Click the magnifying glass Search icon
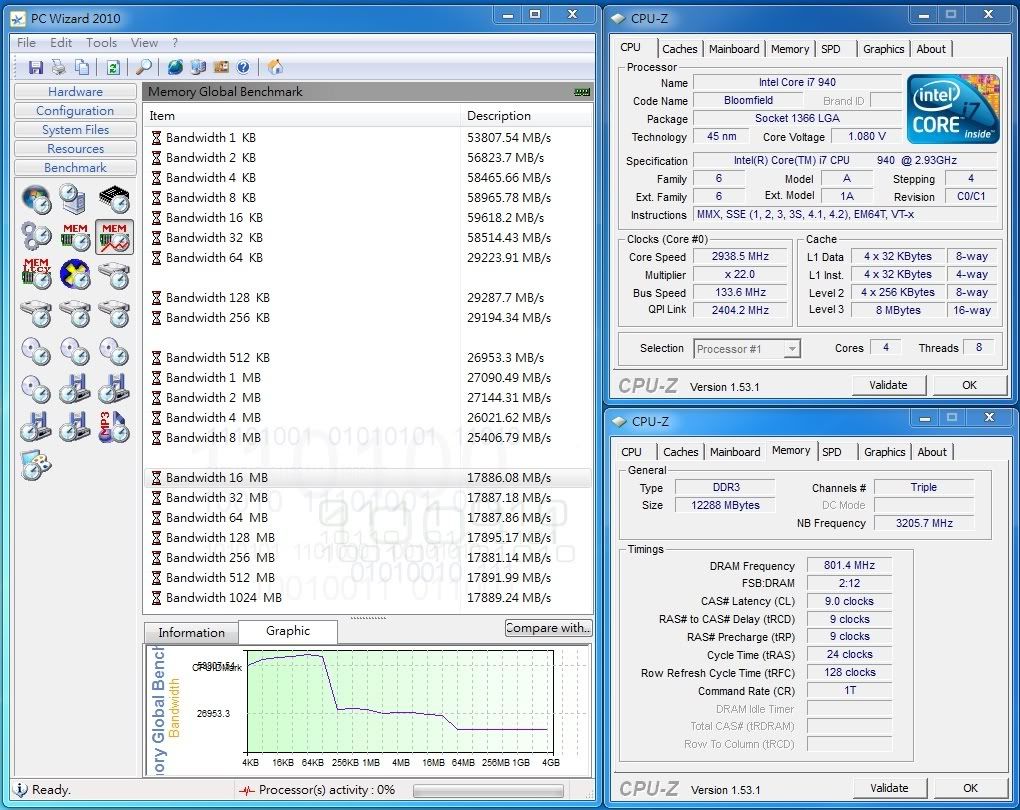This screenshot has width=1020, height=810. click(x=144, y=67)
